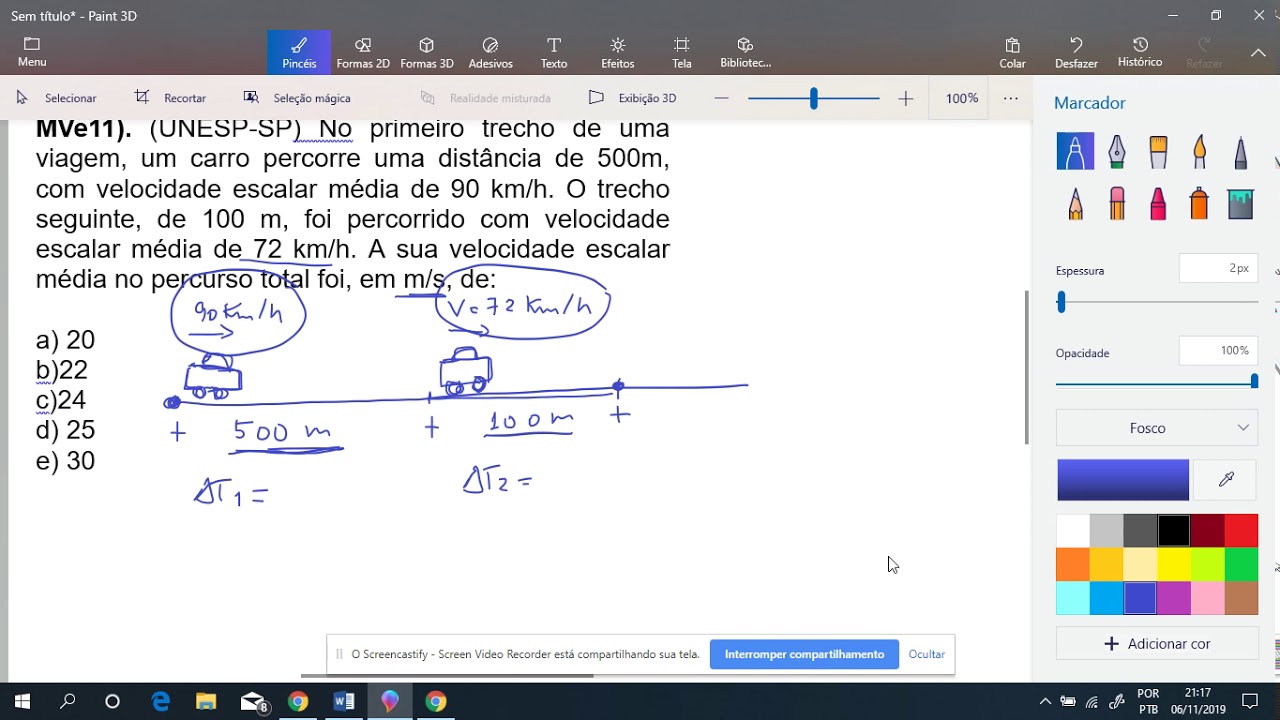Viewport: 1280px width, 720px height.
Task: Pick the purple color swatch
Action: (1174, 598)
